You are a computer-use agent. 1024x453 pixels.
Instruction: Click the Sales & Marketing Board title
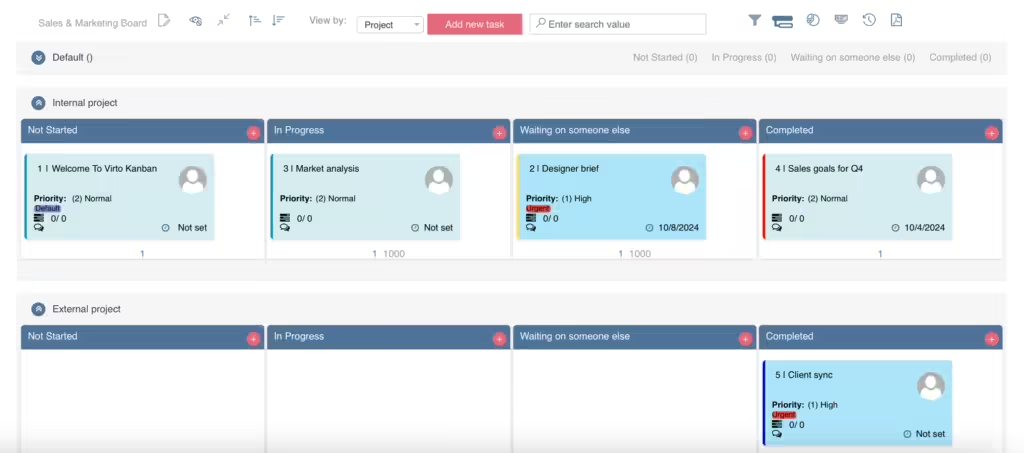(x=93, y=23)
